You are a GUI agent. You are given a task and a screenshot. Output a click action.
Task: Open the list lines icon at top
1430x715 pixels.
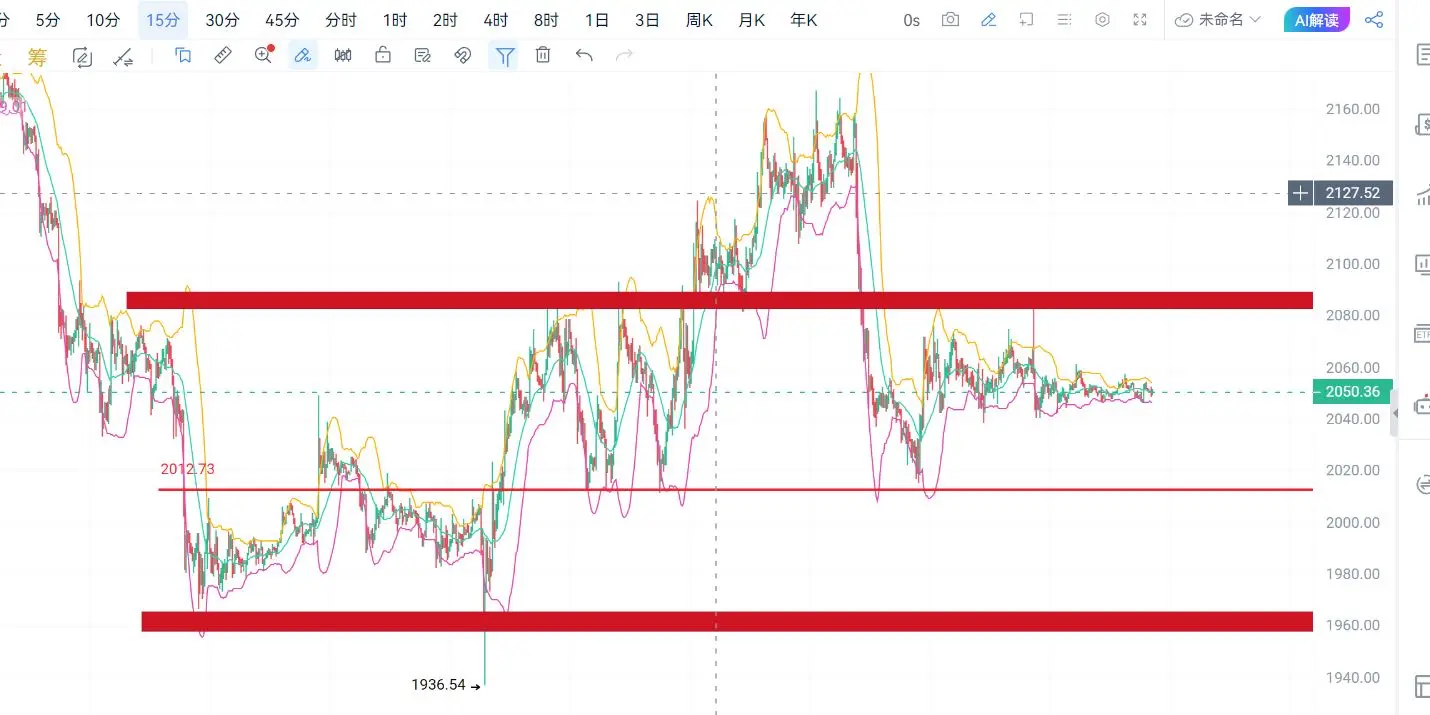tap(1064, 20)
